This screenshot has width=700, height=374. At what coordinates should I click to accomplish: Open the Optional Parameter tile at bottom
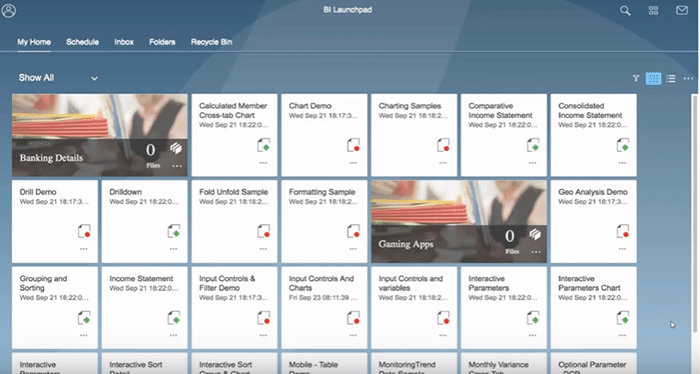(x=594, y=364)
